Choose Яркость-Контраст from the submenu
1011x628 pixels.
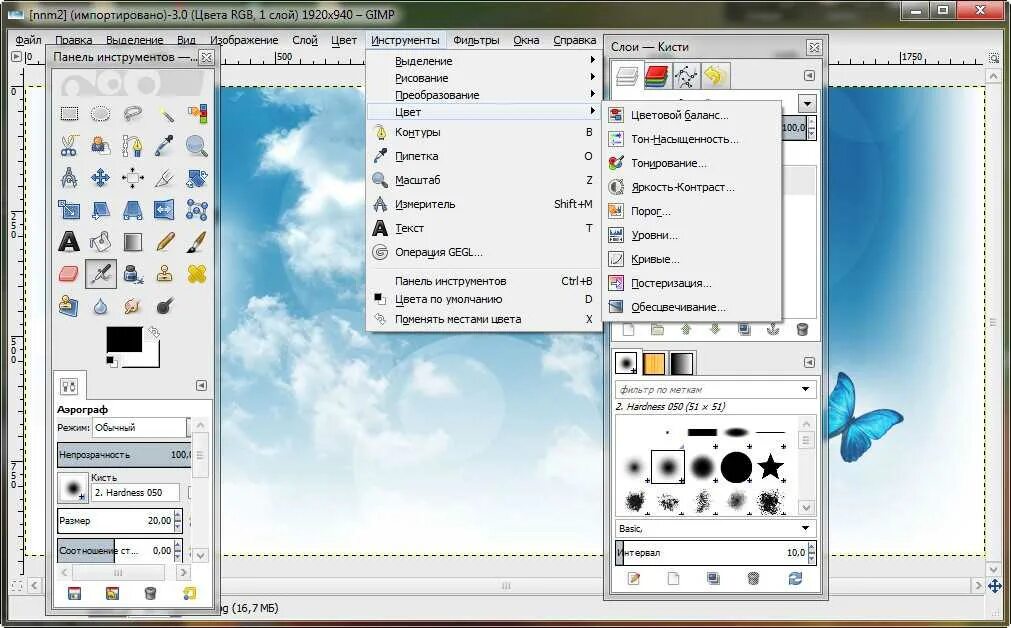[x=692, y=187]
